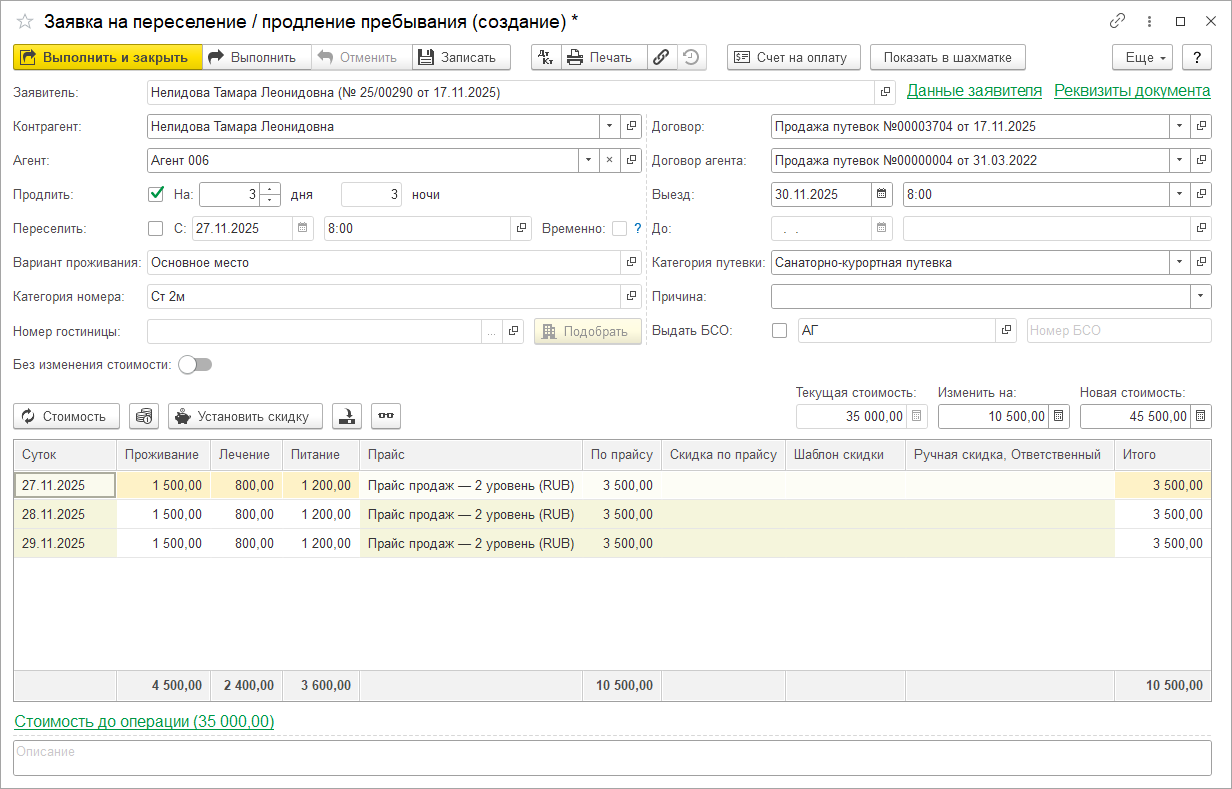Click the Дт/Кт postings icon
This screenshot has width=1232, height=789.
[546, 57]
